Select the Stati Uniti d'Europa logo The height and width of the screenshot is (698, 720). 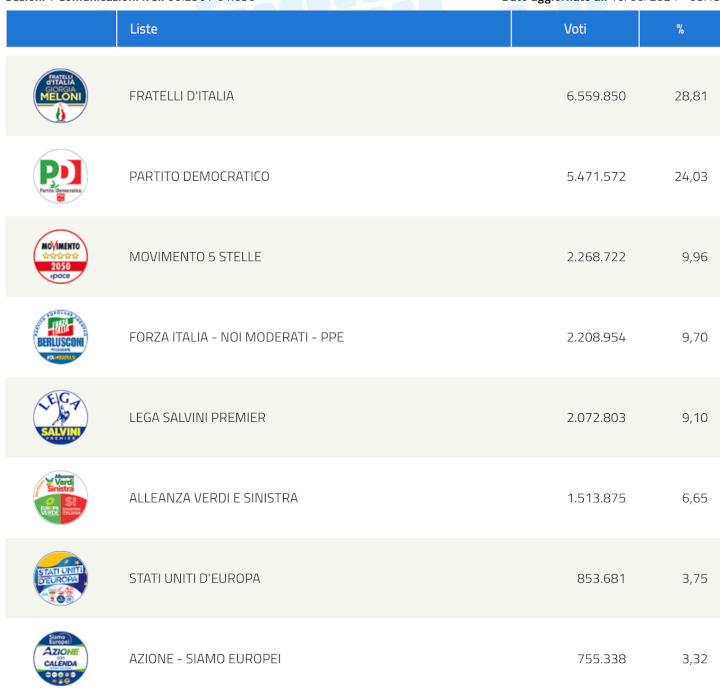(x=60, y=578)
